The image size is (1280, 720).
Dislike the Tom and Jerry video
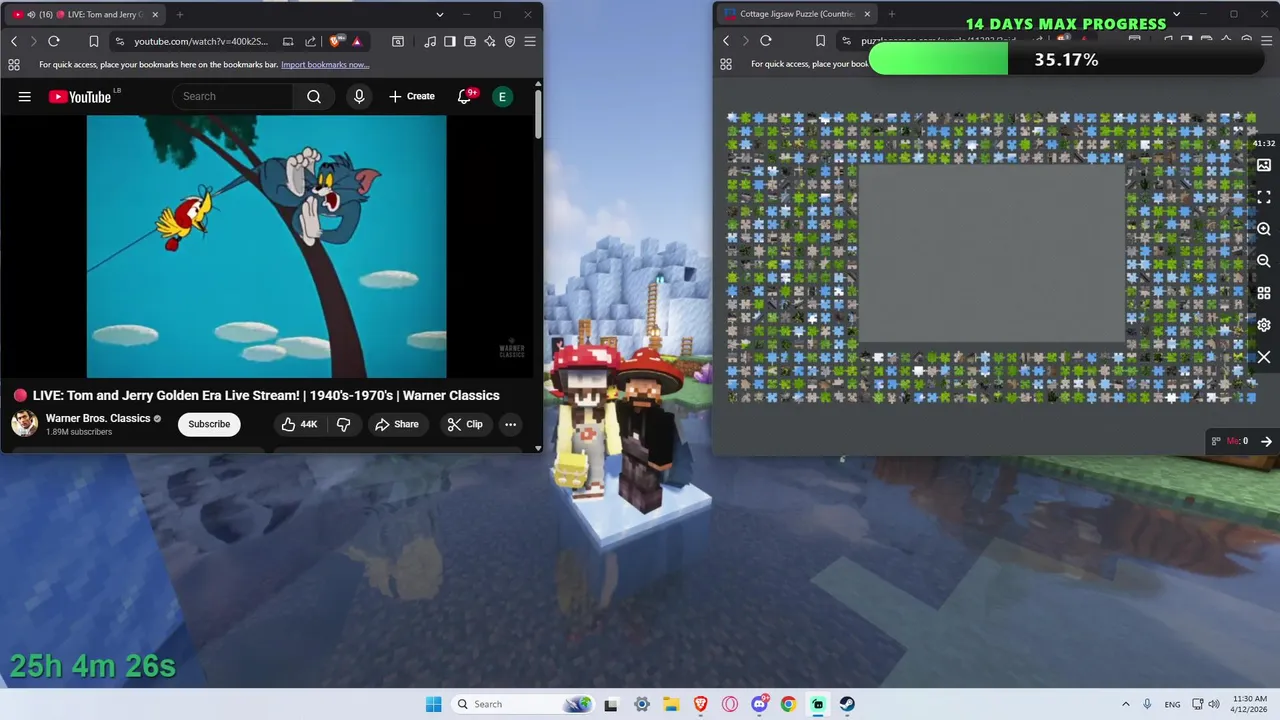(343, 424)
